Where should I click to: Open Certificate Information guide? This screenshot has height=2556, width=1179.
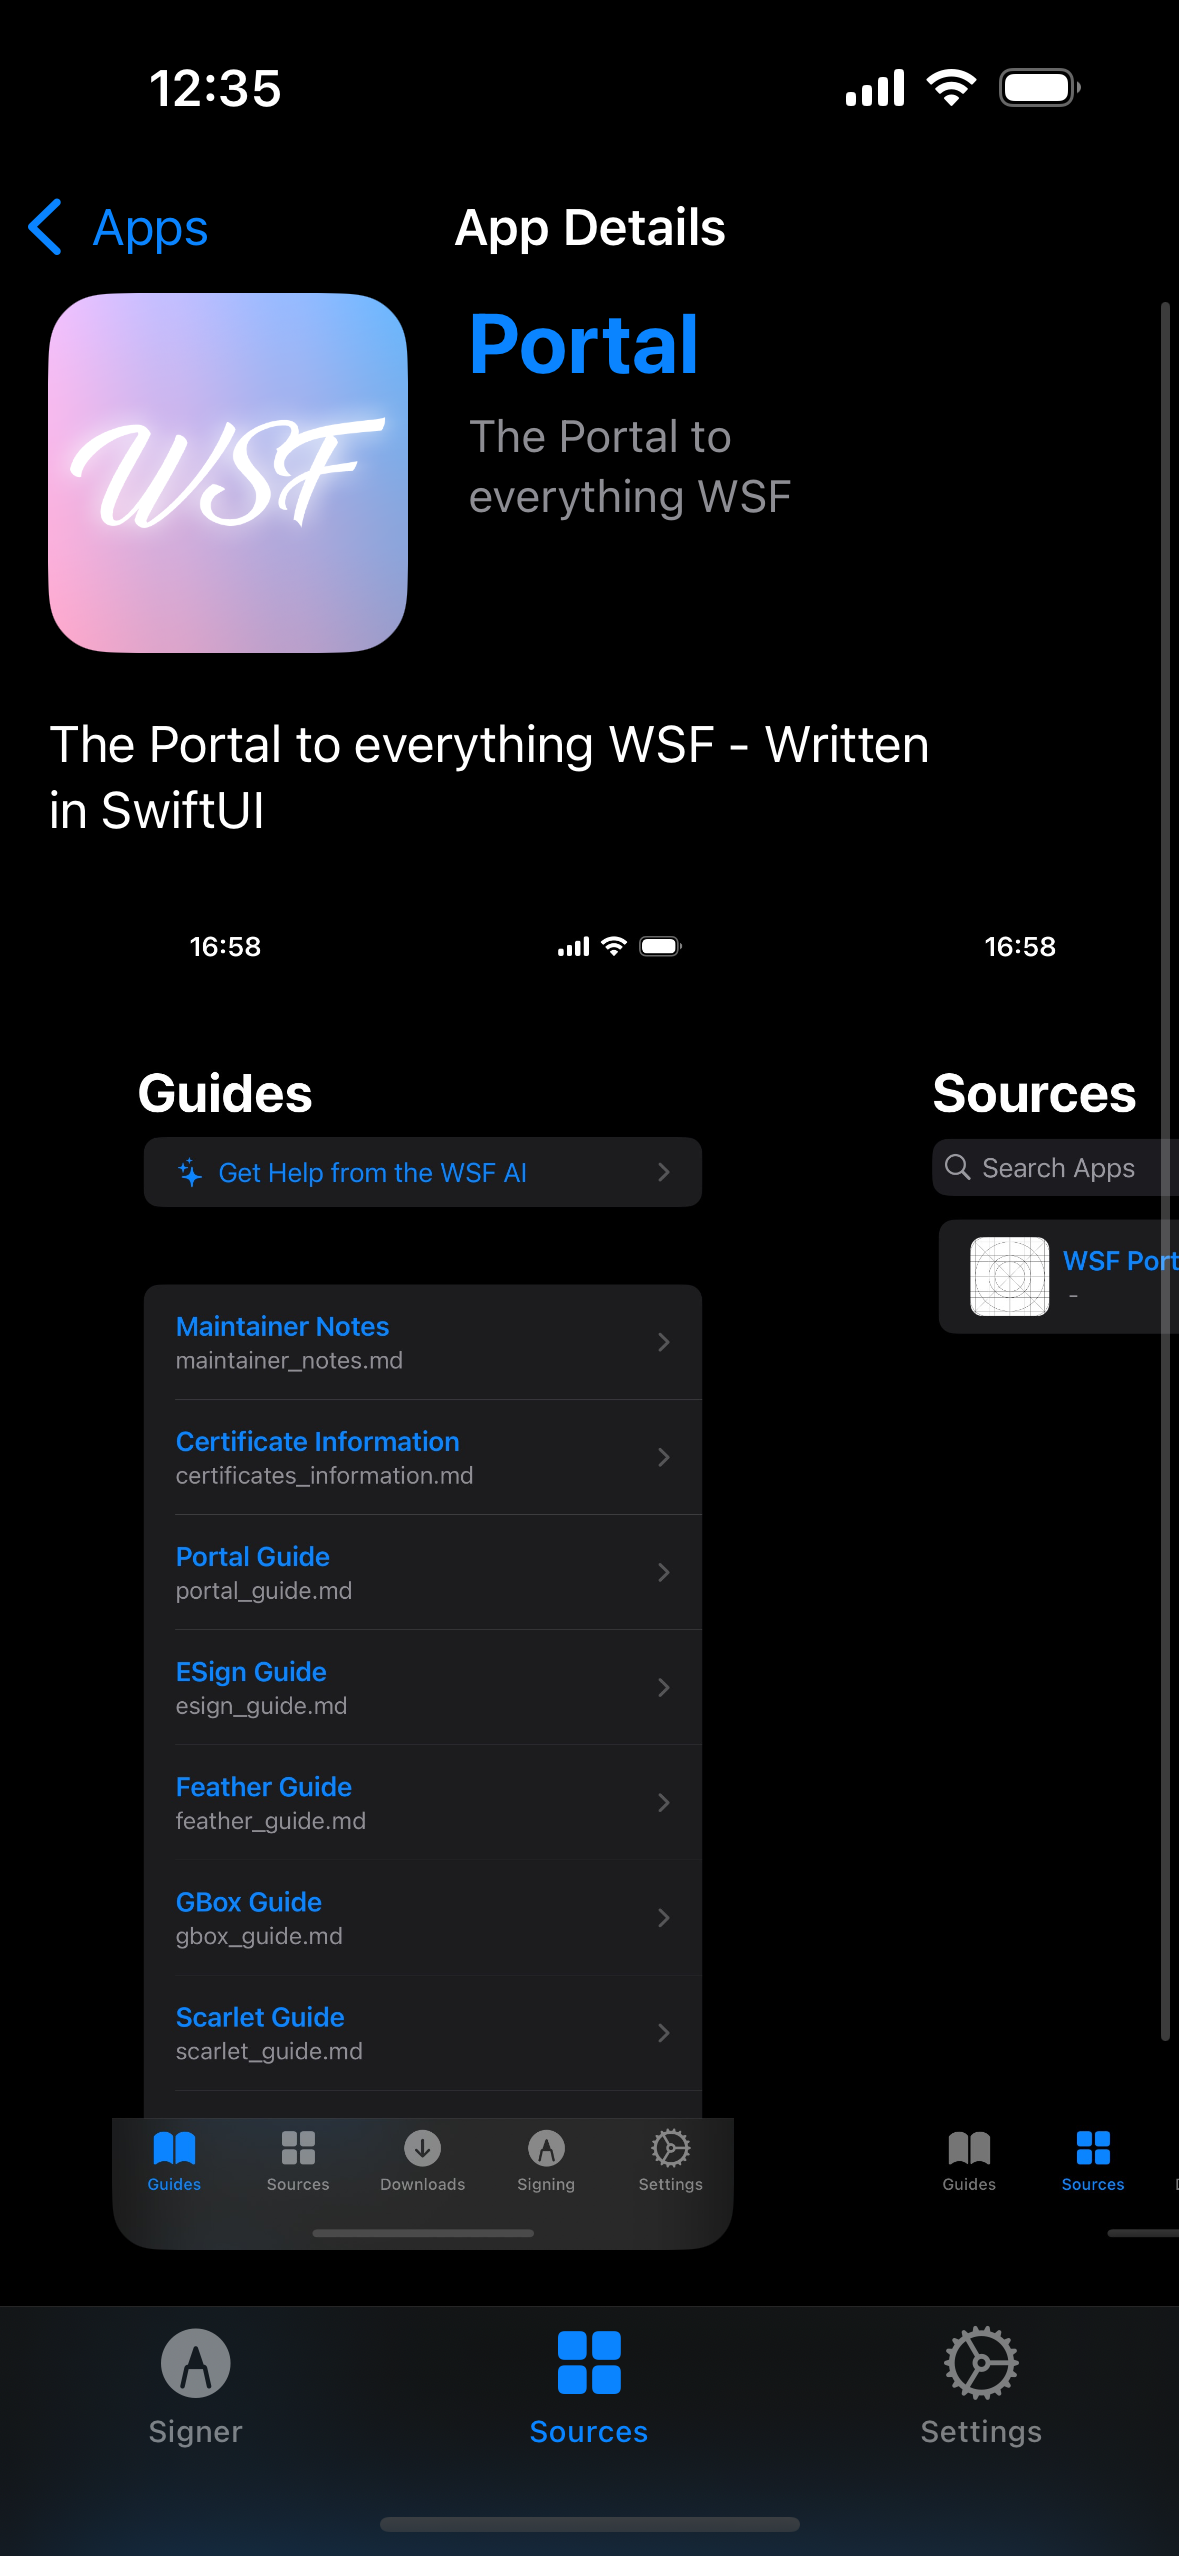point(423,1457)
